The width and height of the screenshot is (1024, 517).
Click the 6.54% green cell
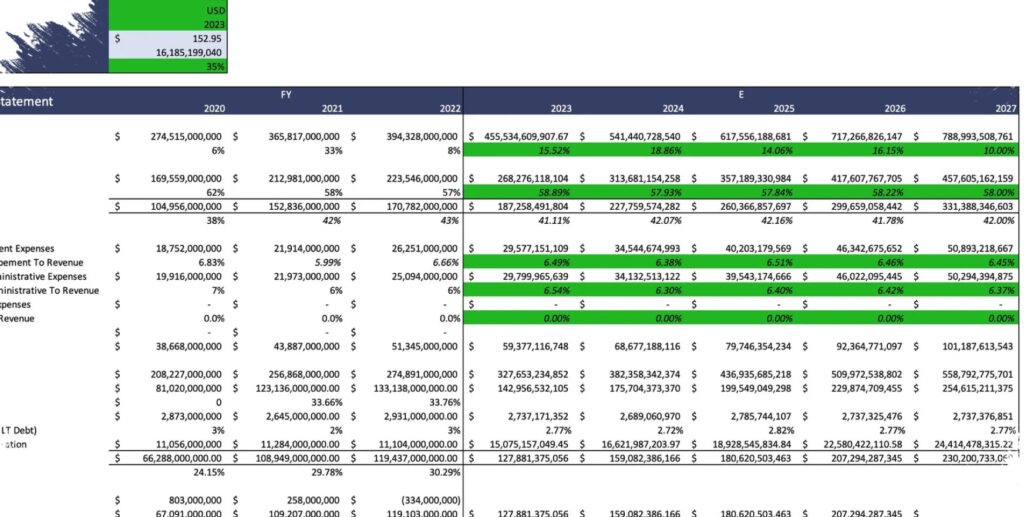(x=557, y=290)
